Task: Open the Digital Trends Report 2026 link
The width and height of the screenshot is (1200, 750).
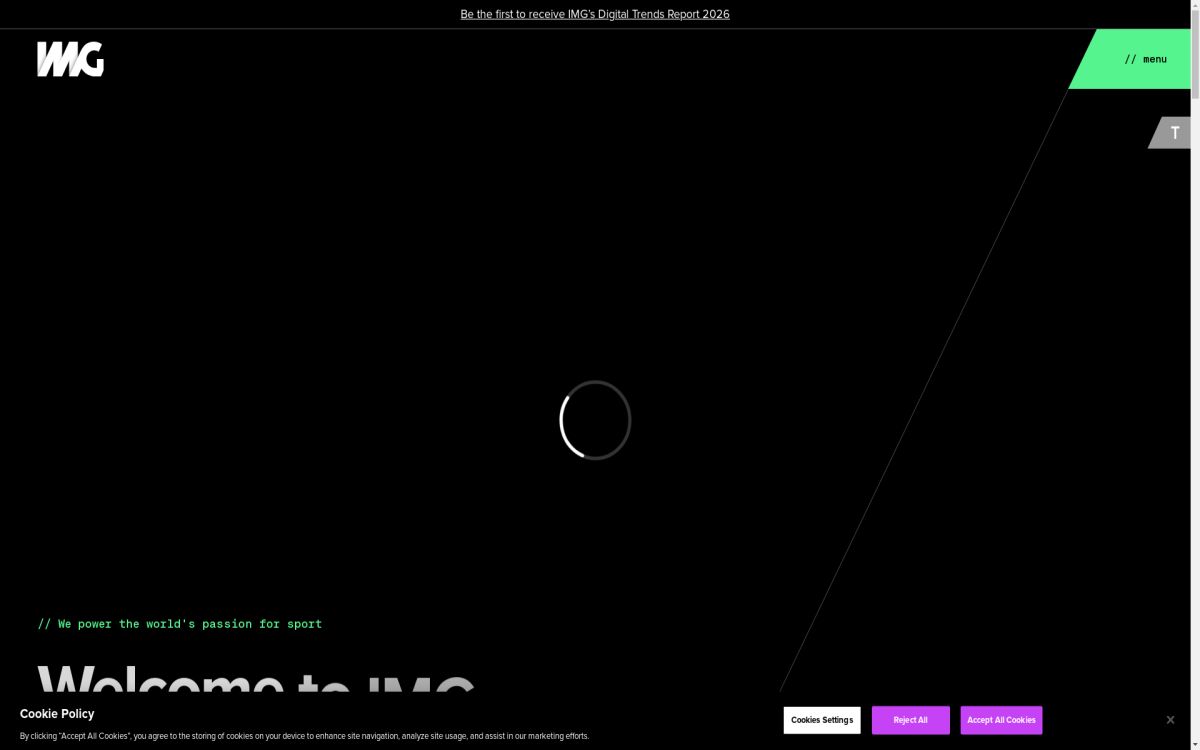Action: click(595, 14)
